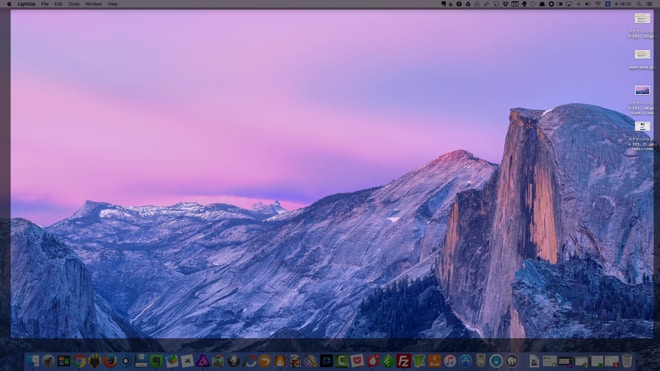Launch Firefox from the Dock

110,361
